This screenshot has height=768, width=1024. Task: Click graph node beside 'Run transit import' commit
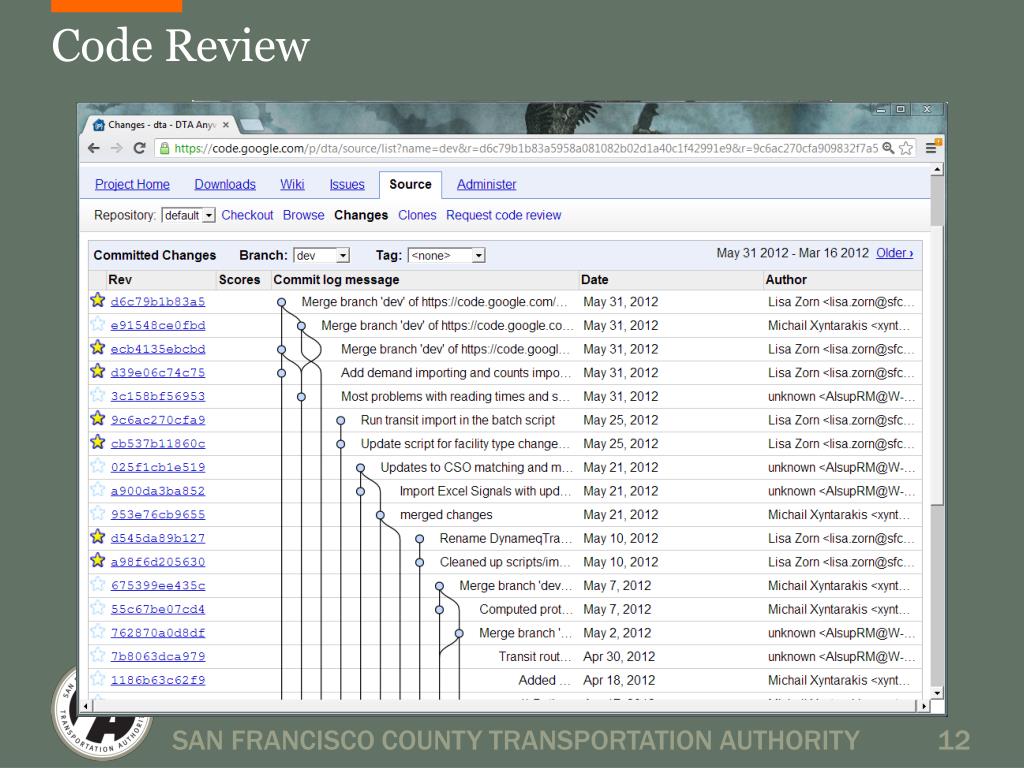pyautogui.click(x=340, y=421)
